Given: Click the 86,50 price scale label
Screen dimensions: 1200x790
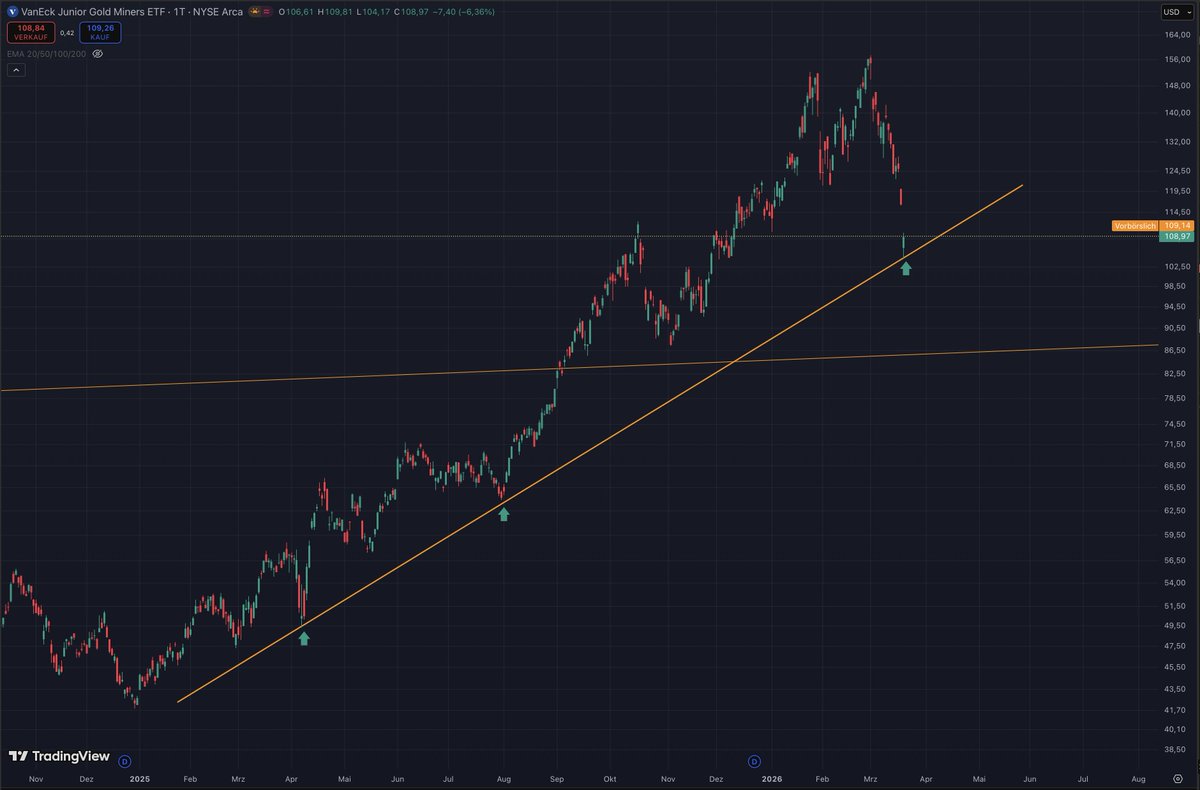Looking at the screenshot, I should [1174, 350].
